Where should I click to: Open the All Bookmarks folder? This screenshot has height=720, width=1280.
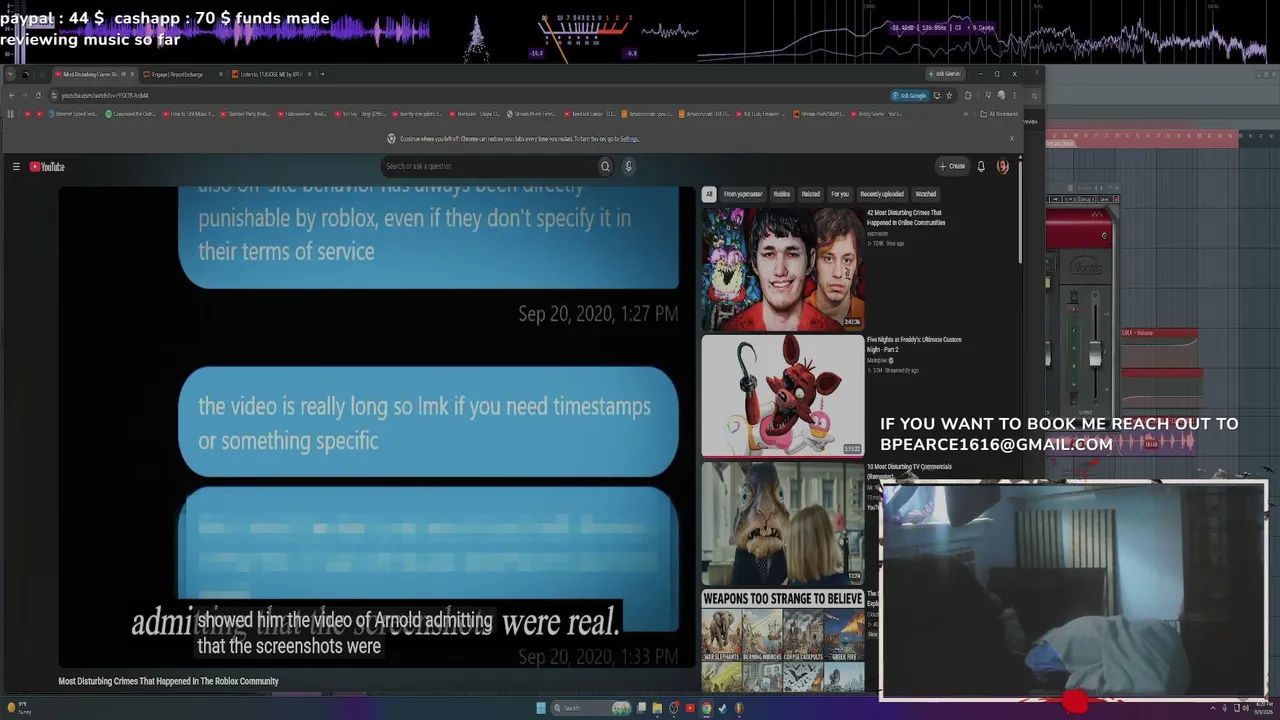(x=999, y=114)
